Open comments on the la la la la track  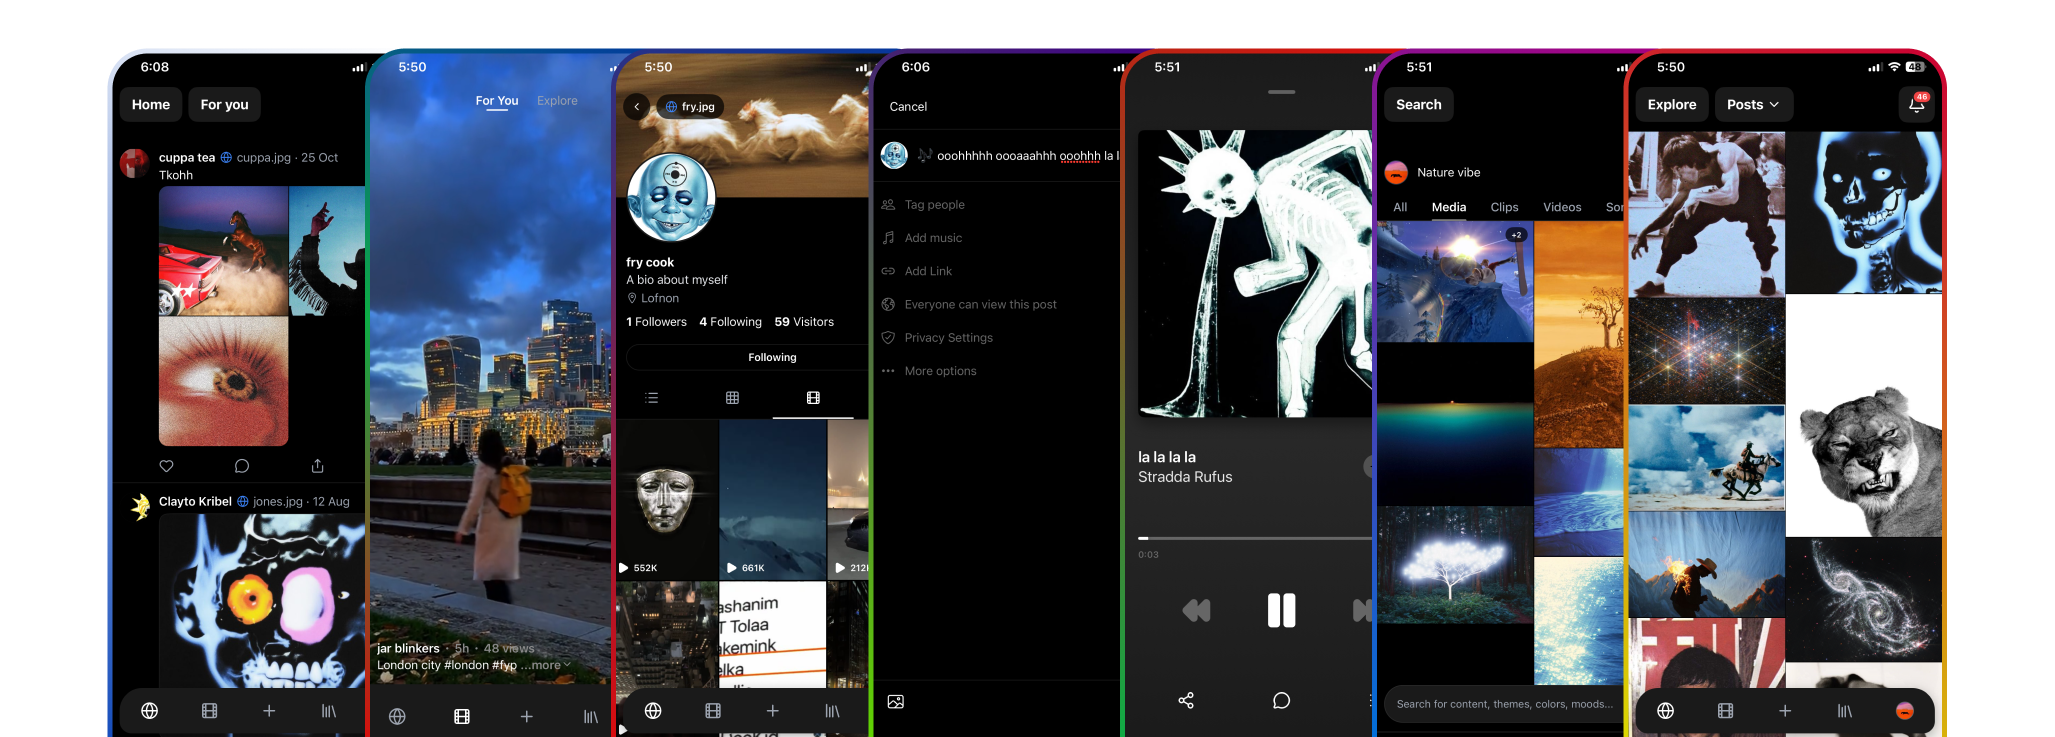tap(1281, 700)
